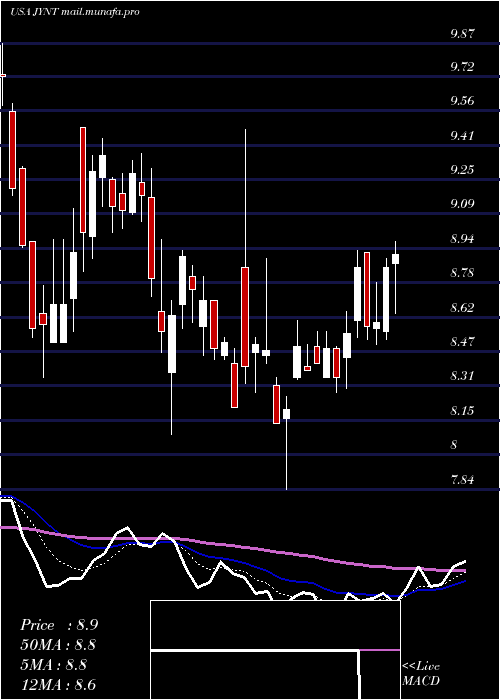
Task: Click the 8.47 price axis label
Action: (462, 342)
